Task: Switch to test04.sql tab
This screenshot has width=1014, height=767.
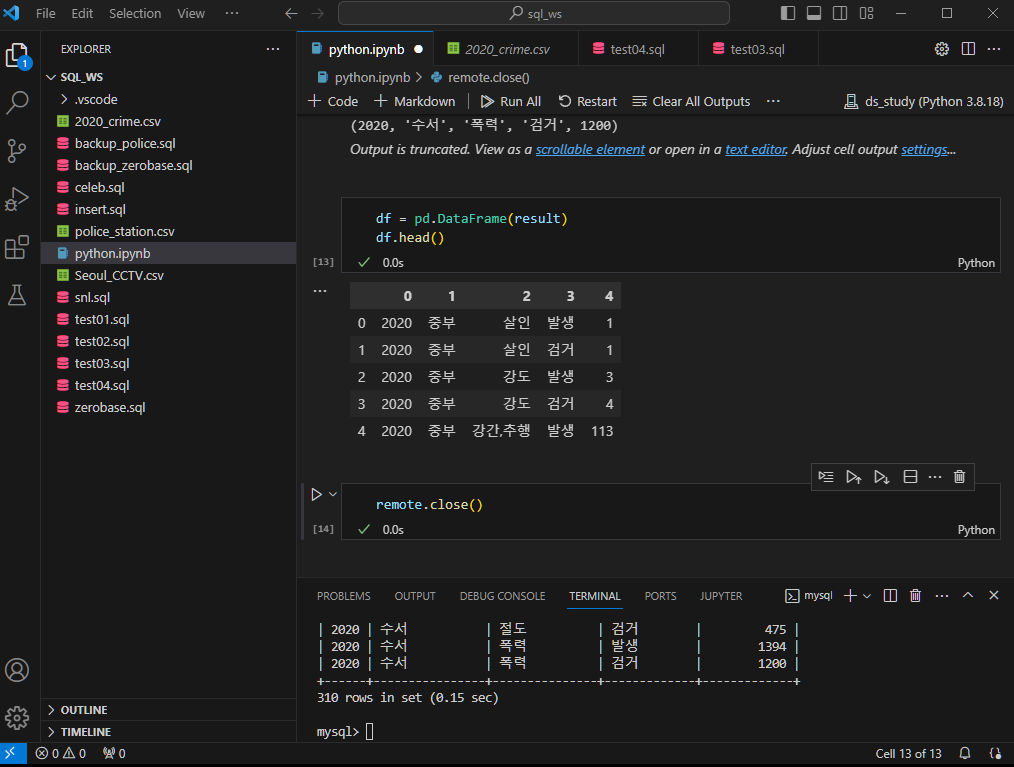Action: (637, 49)
